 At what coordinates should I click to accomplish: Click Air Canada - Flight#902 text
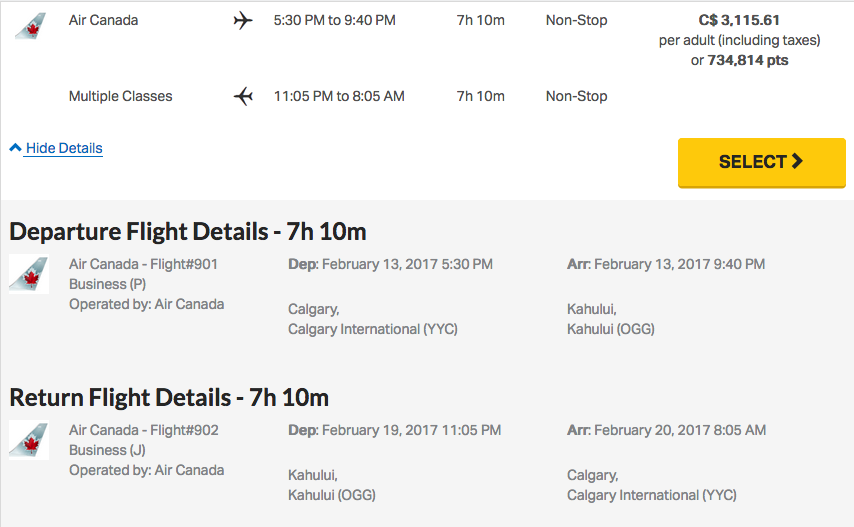point(144,430)
